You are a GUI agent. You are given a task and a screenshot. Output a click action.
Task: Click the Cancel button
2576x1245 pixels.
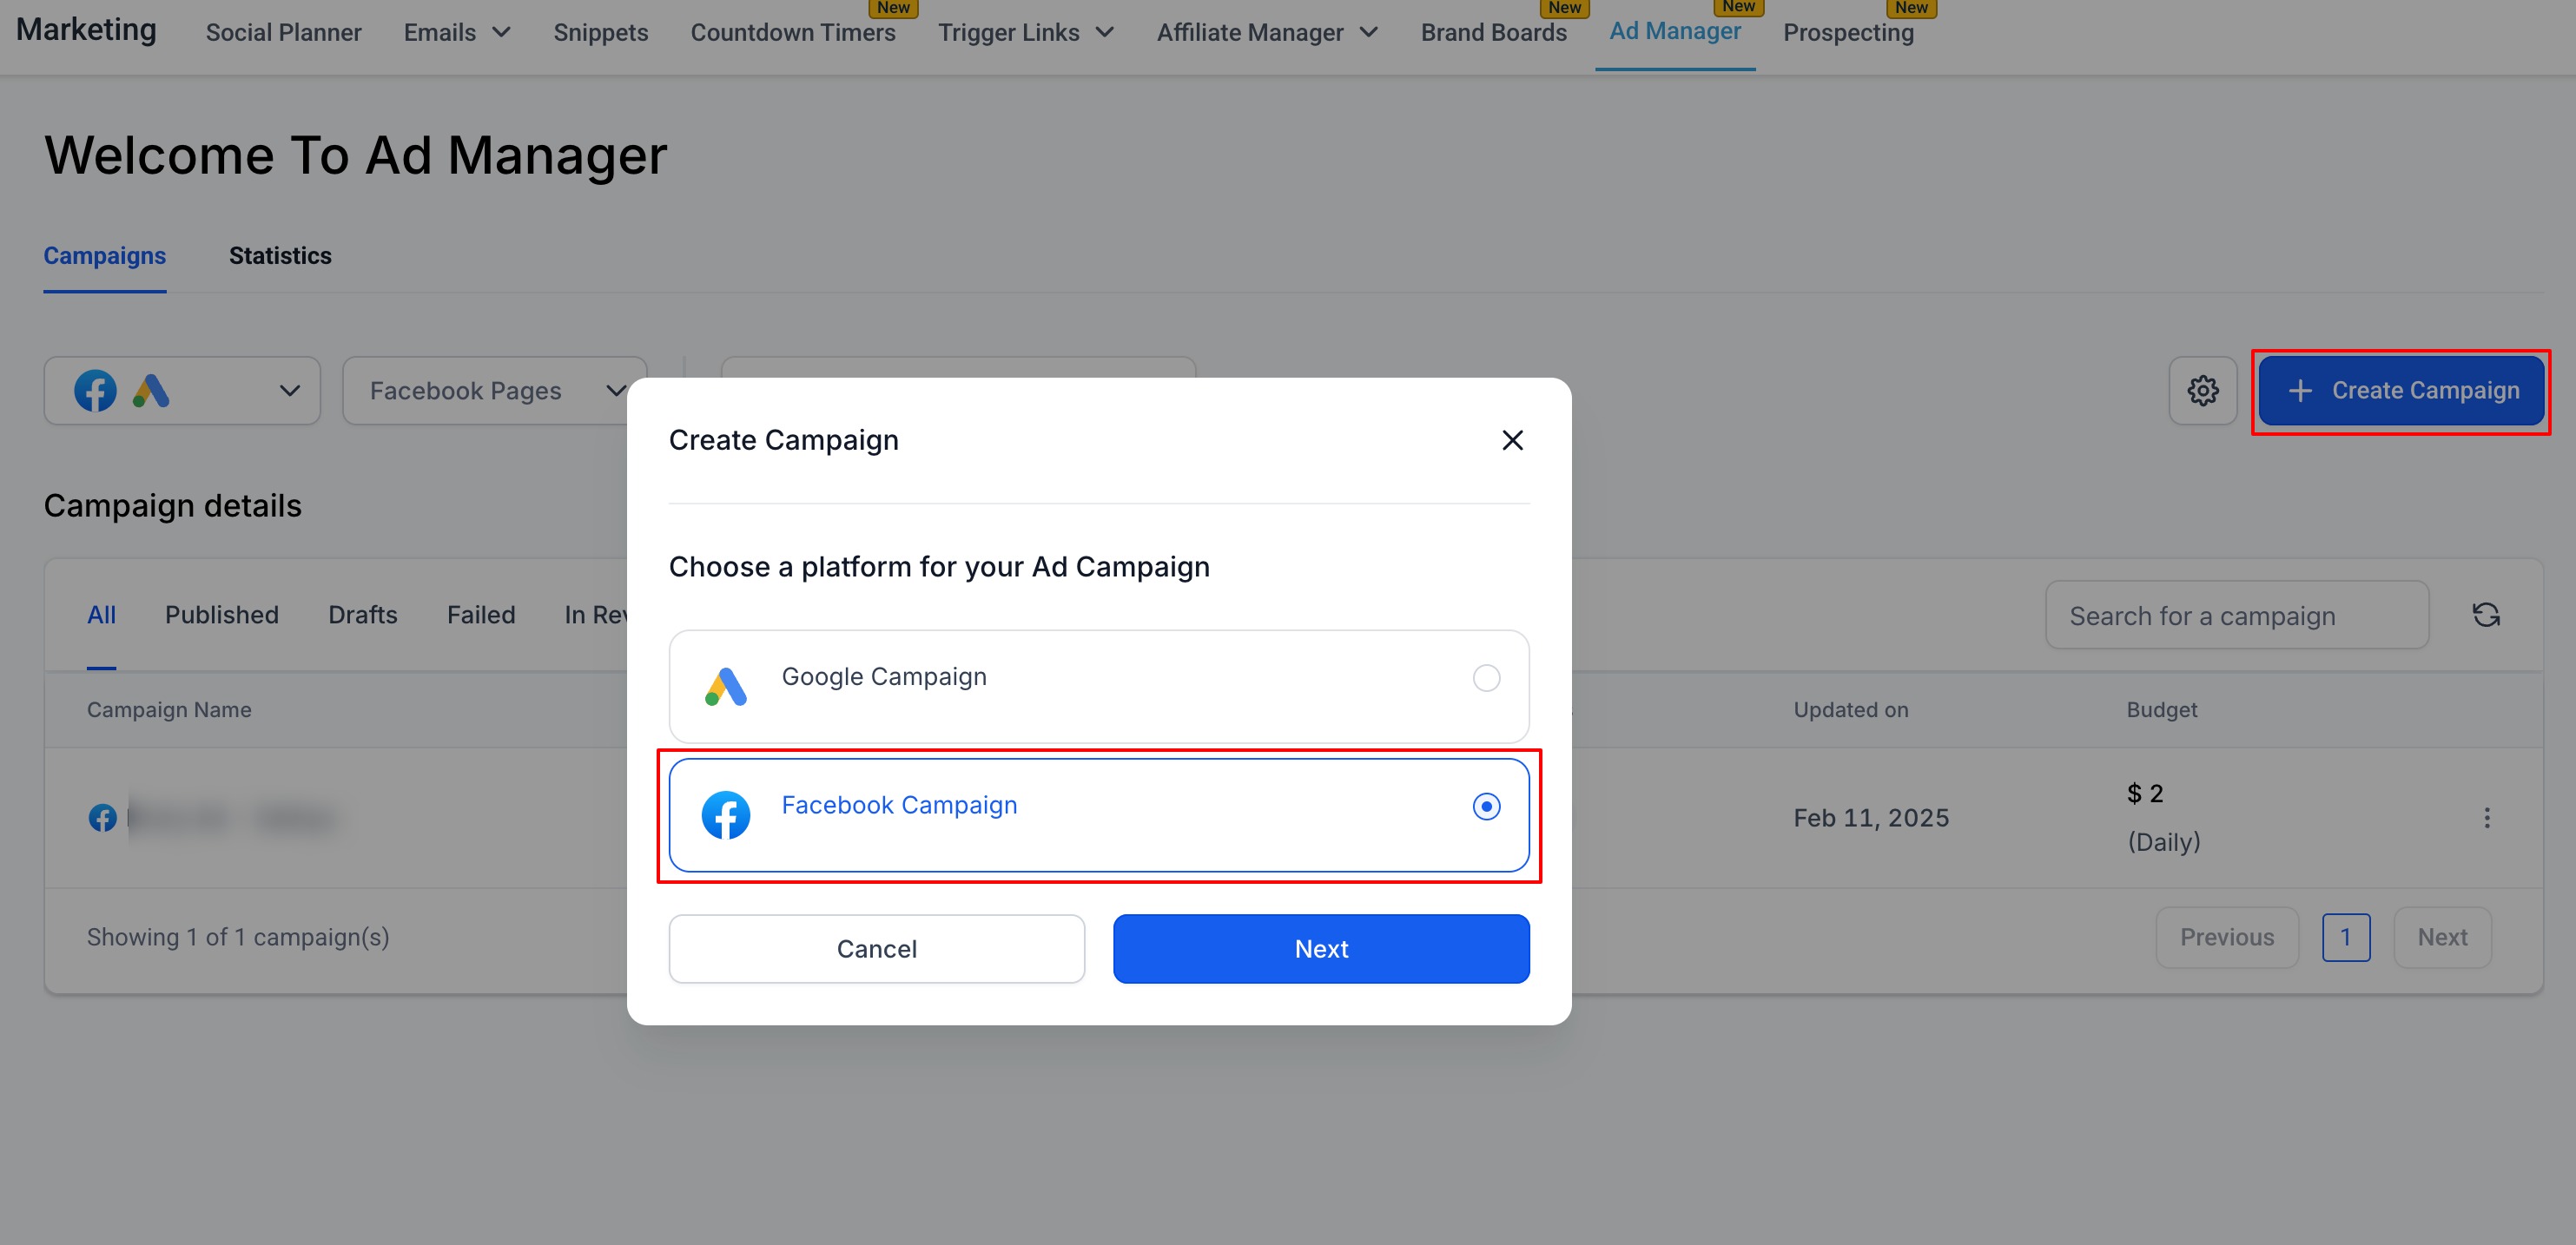[x=876, y=948]
